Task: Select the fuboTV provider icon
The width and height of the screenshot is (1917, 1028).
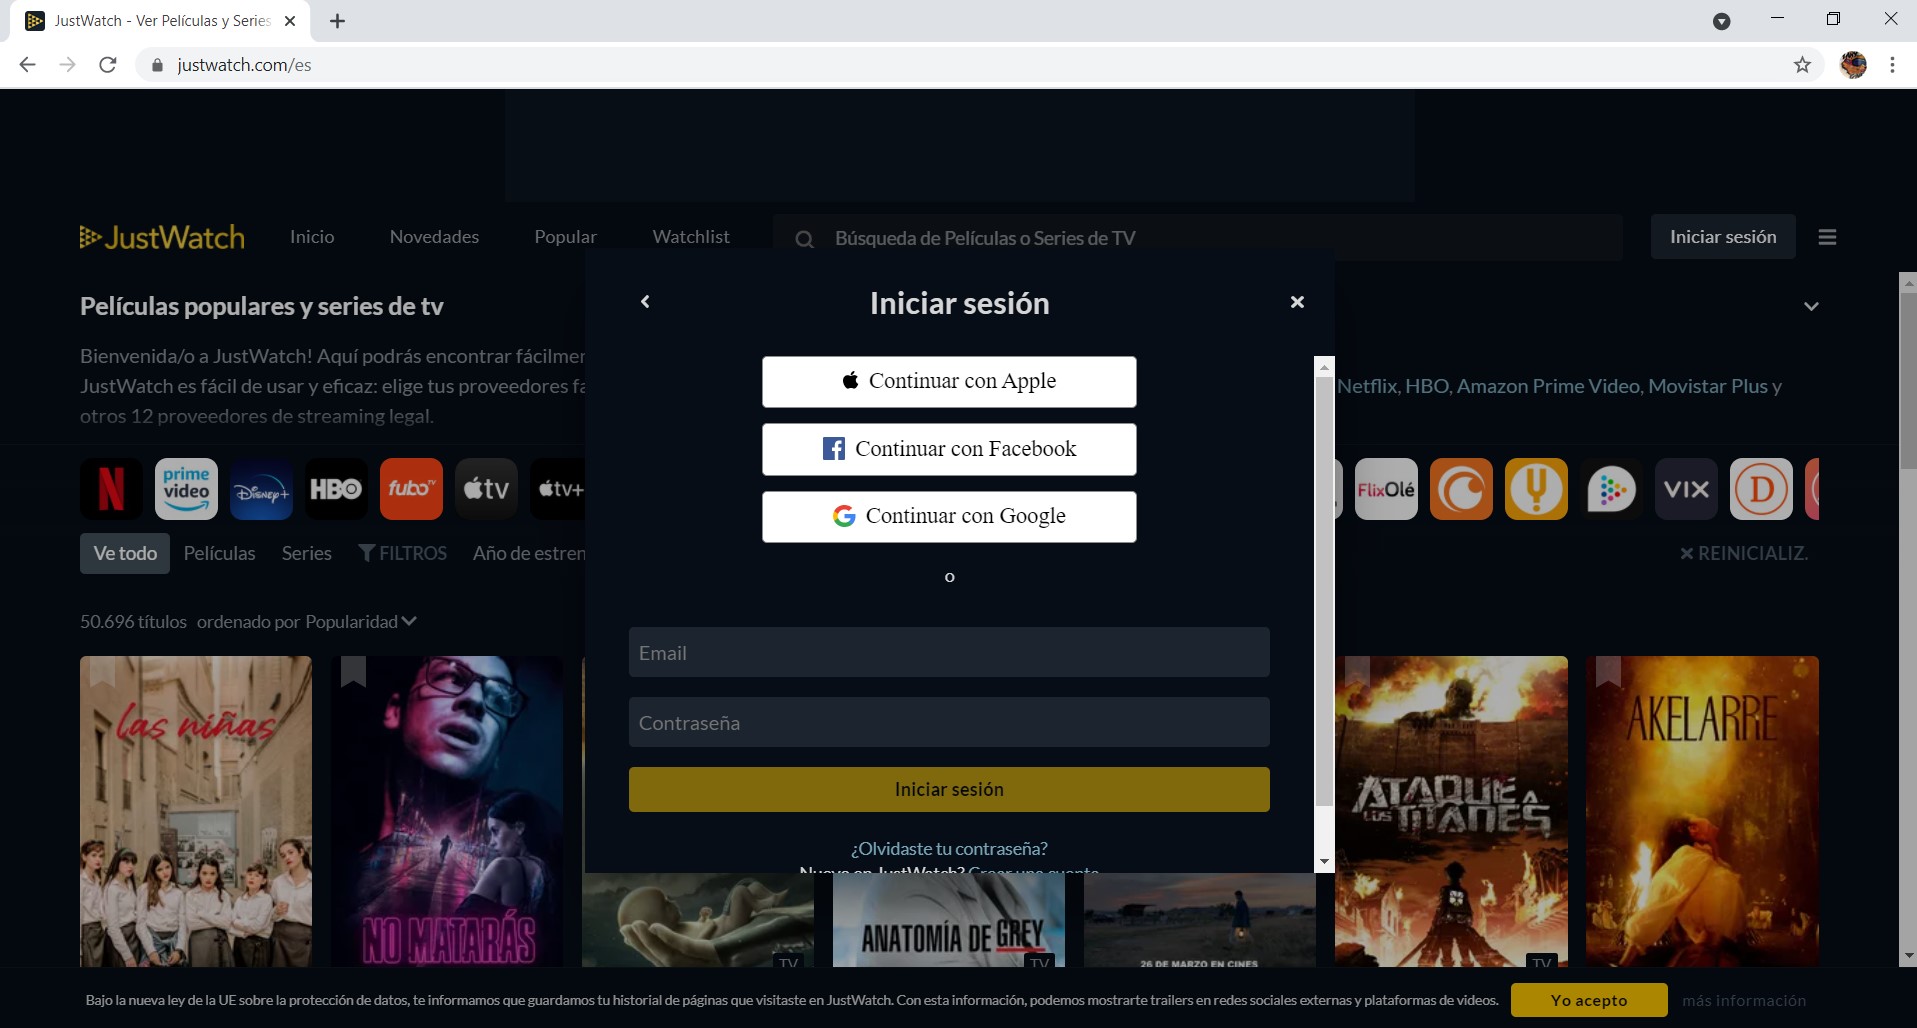Action: click(x=411, y=489)
